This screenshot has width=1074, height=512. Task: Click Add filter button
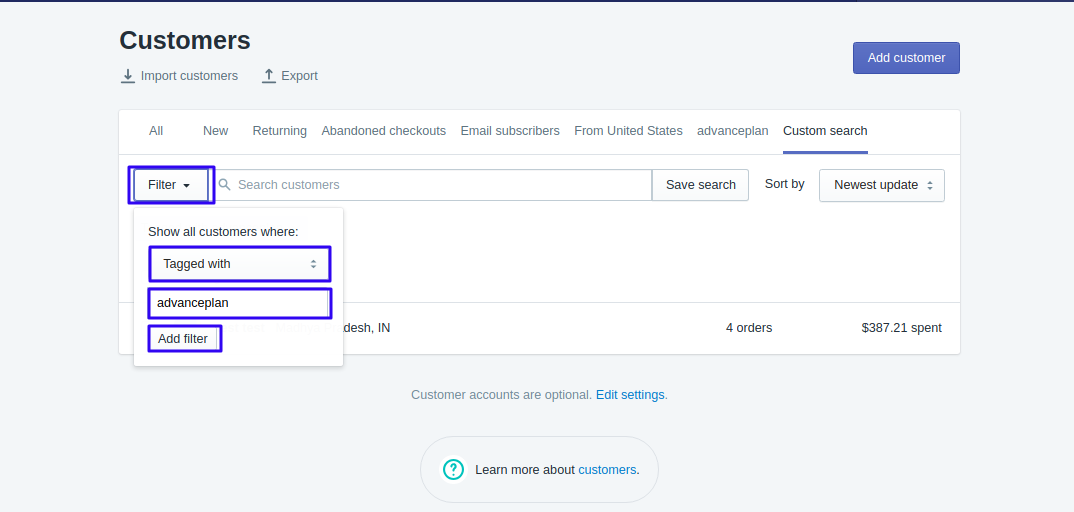point(183,339)
